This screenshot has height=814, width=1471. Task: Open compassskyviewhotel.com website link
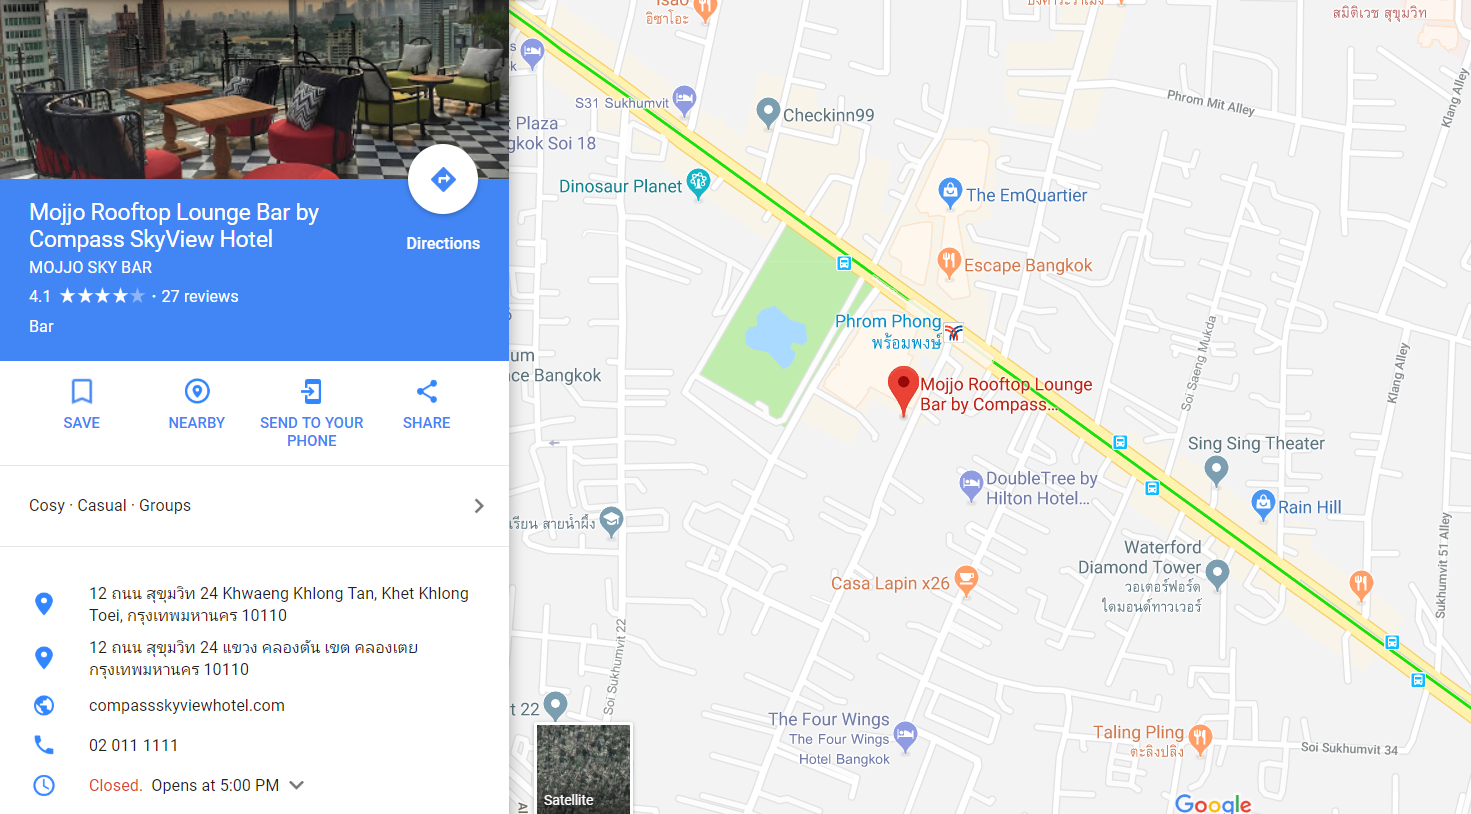tap(187, 705)
